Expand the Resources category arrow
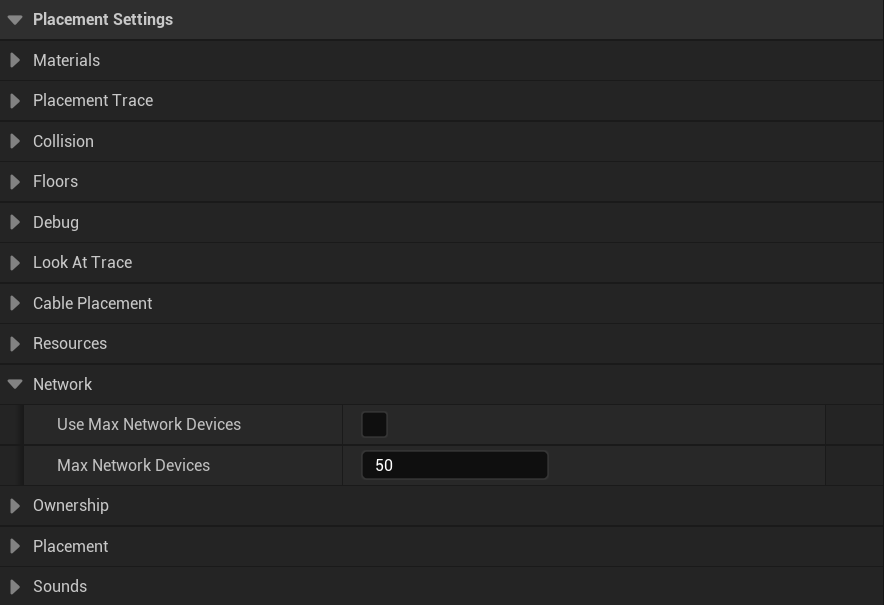Image resolution: width=884 pixels, height=605 pixels. click(15, 344)
